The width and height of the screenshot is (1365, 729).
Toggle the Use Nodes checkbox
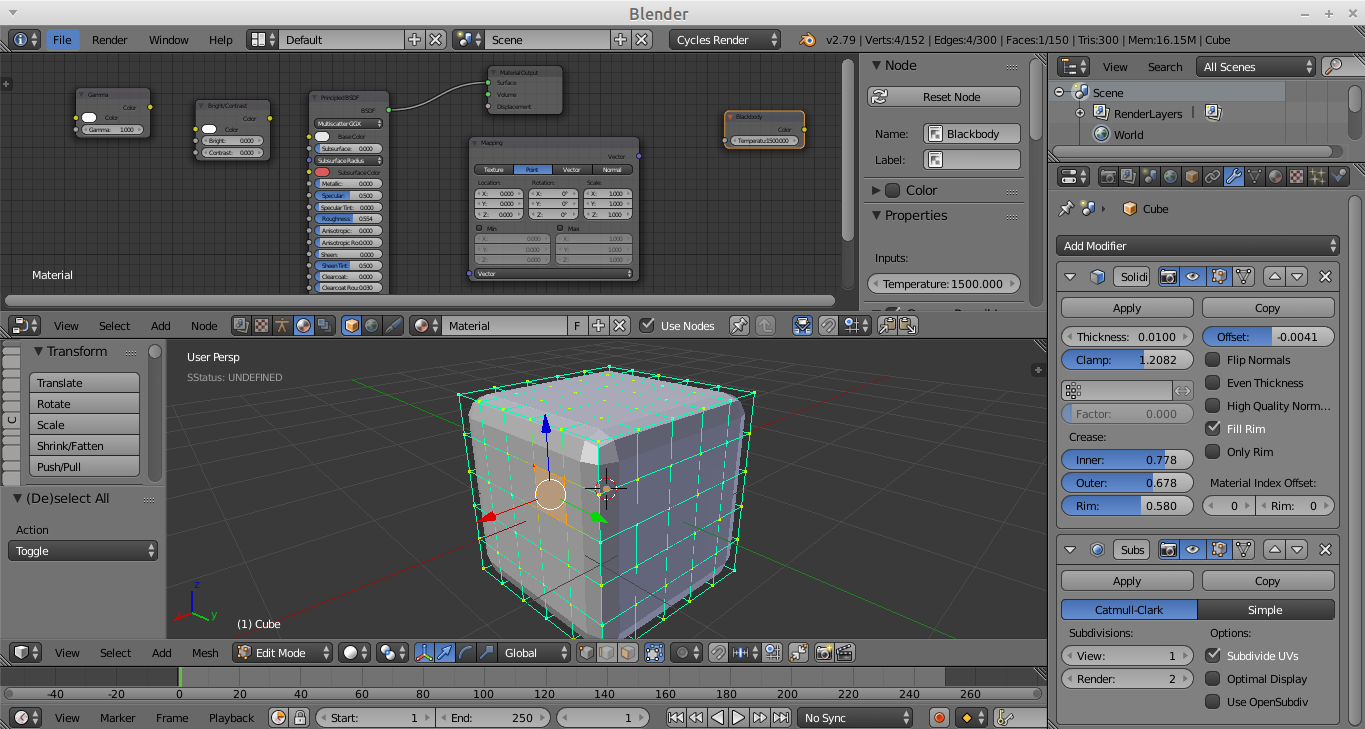647,326
